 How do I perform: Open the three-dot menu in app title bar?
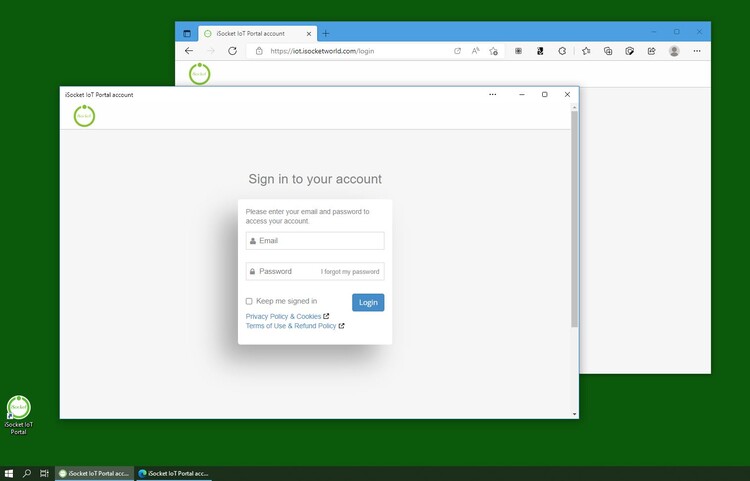tap(493, 95)
